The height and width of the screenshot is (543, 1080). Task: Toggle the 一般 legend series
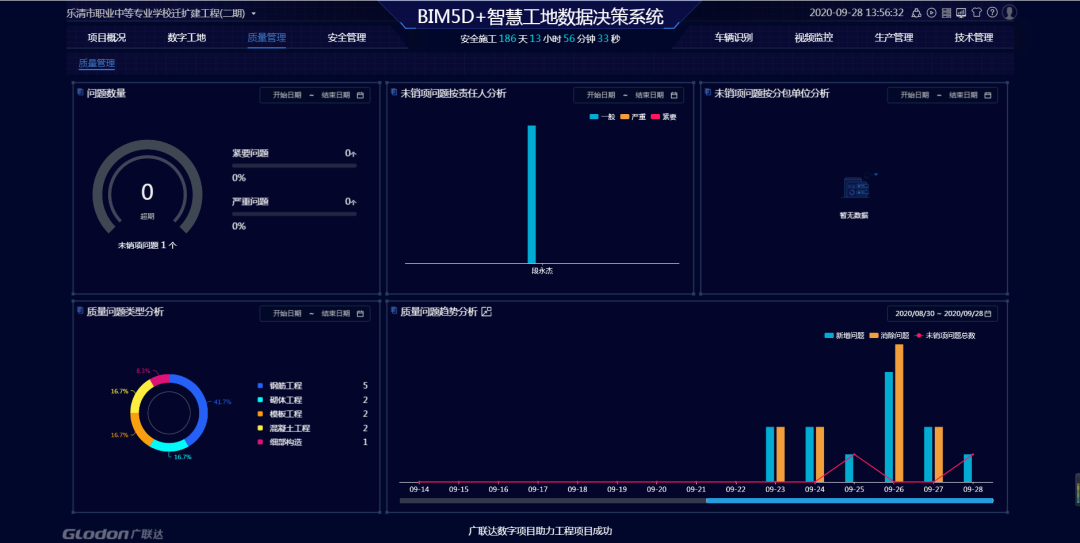pyautogui.click(x=602, y=117)
